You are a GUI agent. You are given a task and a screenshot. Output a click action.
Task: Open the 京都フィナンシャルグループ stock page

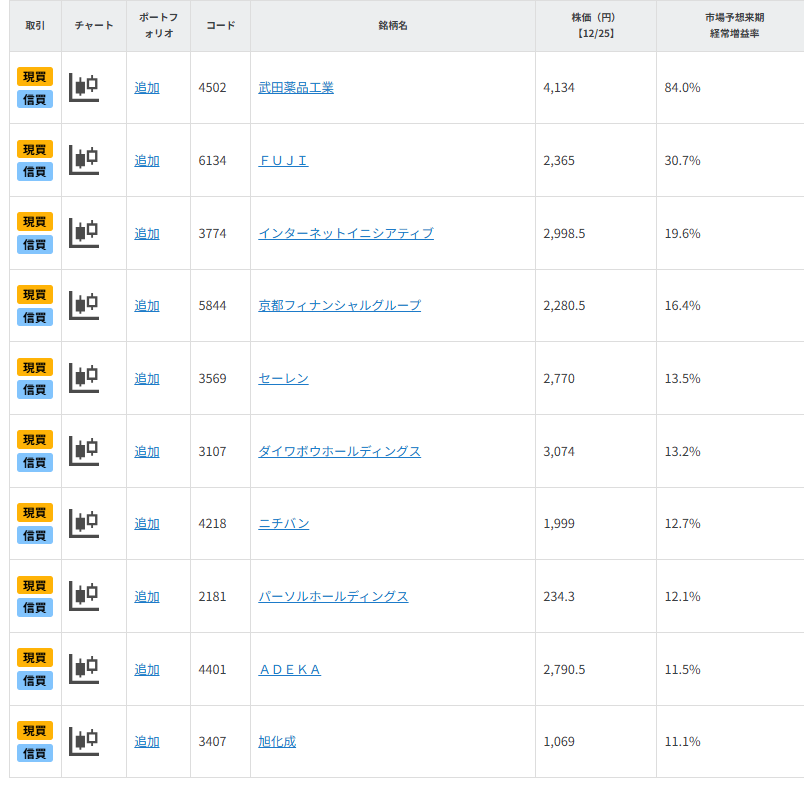[x=339, y=306]
